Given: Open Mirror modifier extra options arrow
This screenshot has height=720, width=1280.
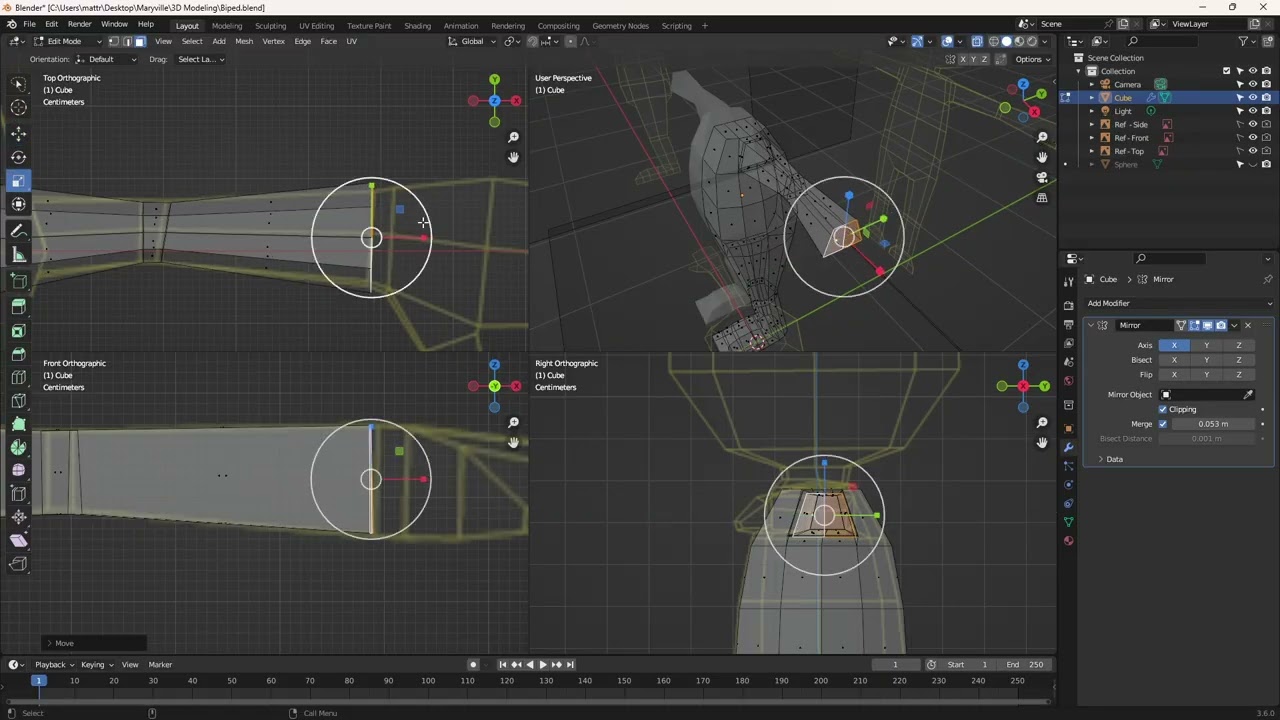Looking at the screenshot, I should (x=1234, y=325).
